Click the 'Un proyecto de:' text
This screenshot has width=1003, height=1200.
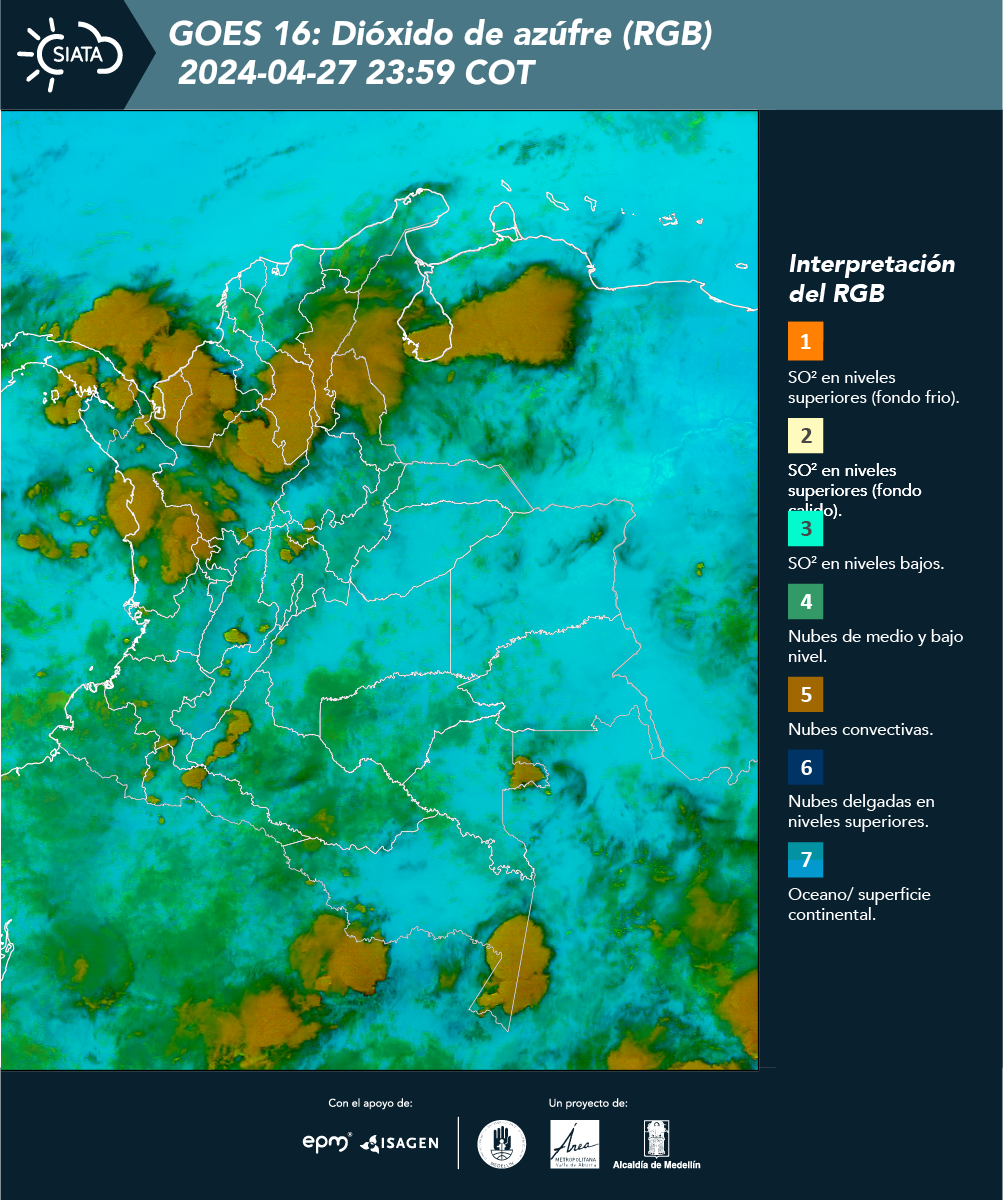click(588, 1103)
